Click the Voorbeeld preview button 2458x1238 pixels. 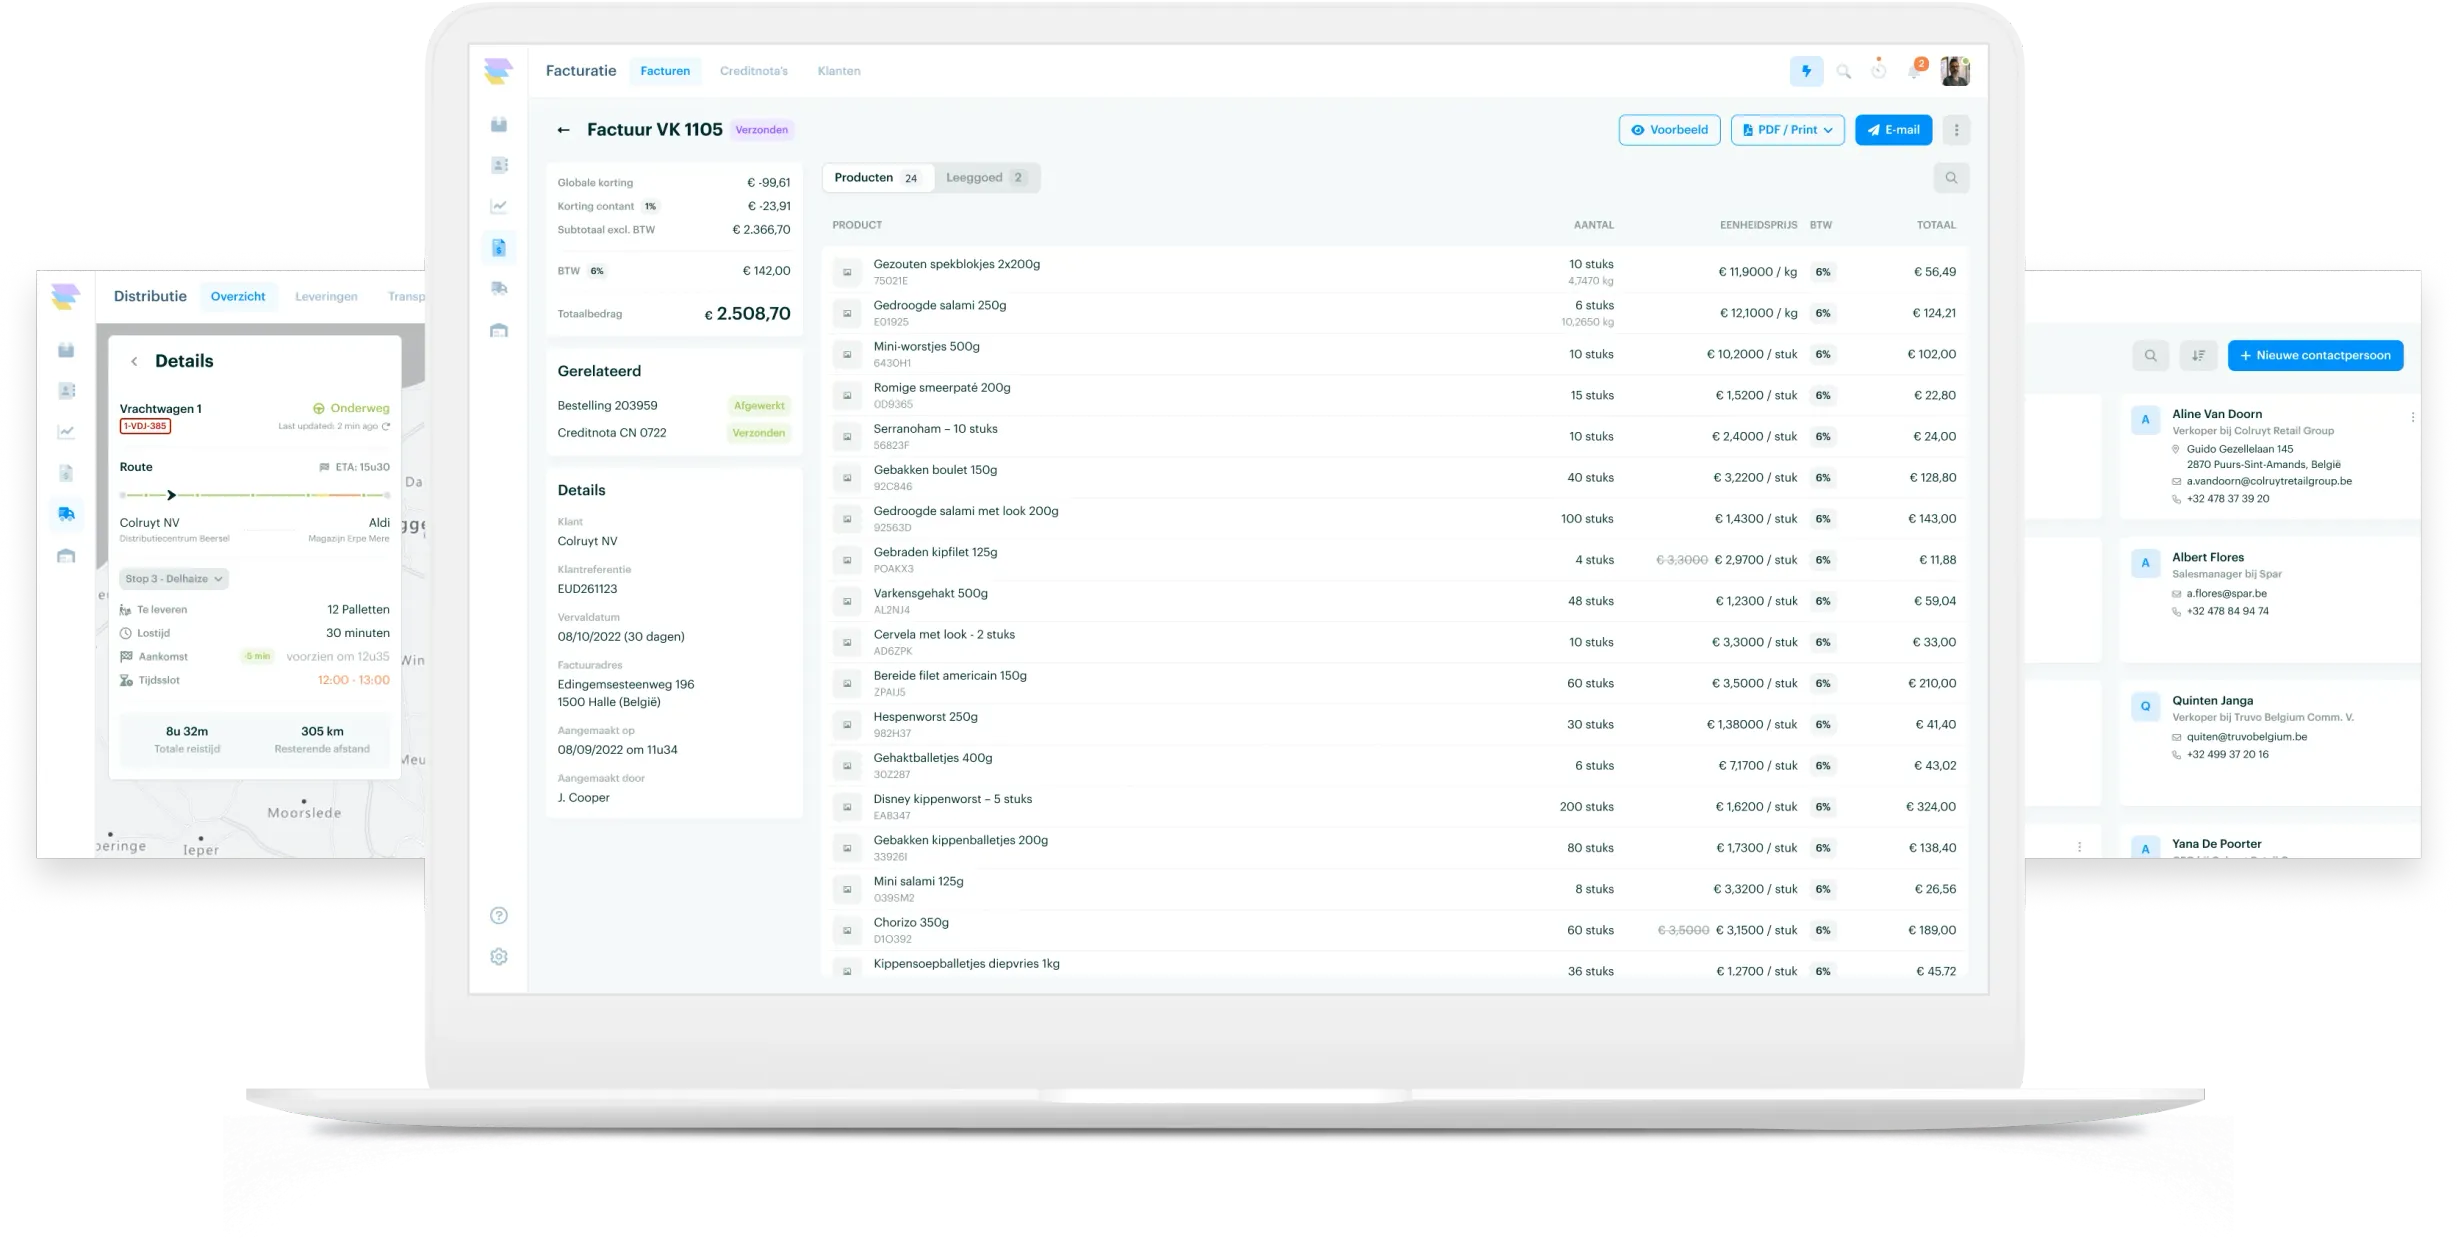[1669, 130]
